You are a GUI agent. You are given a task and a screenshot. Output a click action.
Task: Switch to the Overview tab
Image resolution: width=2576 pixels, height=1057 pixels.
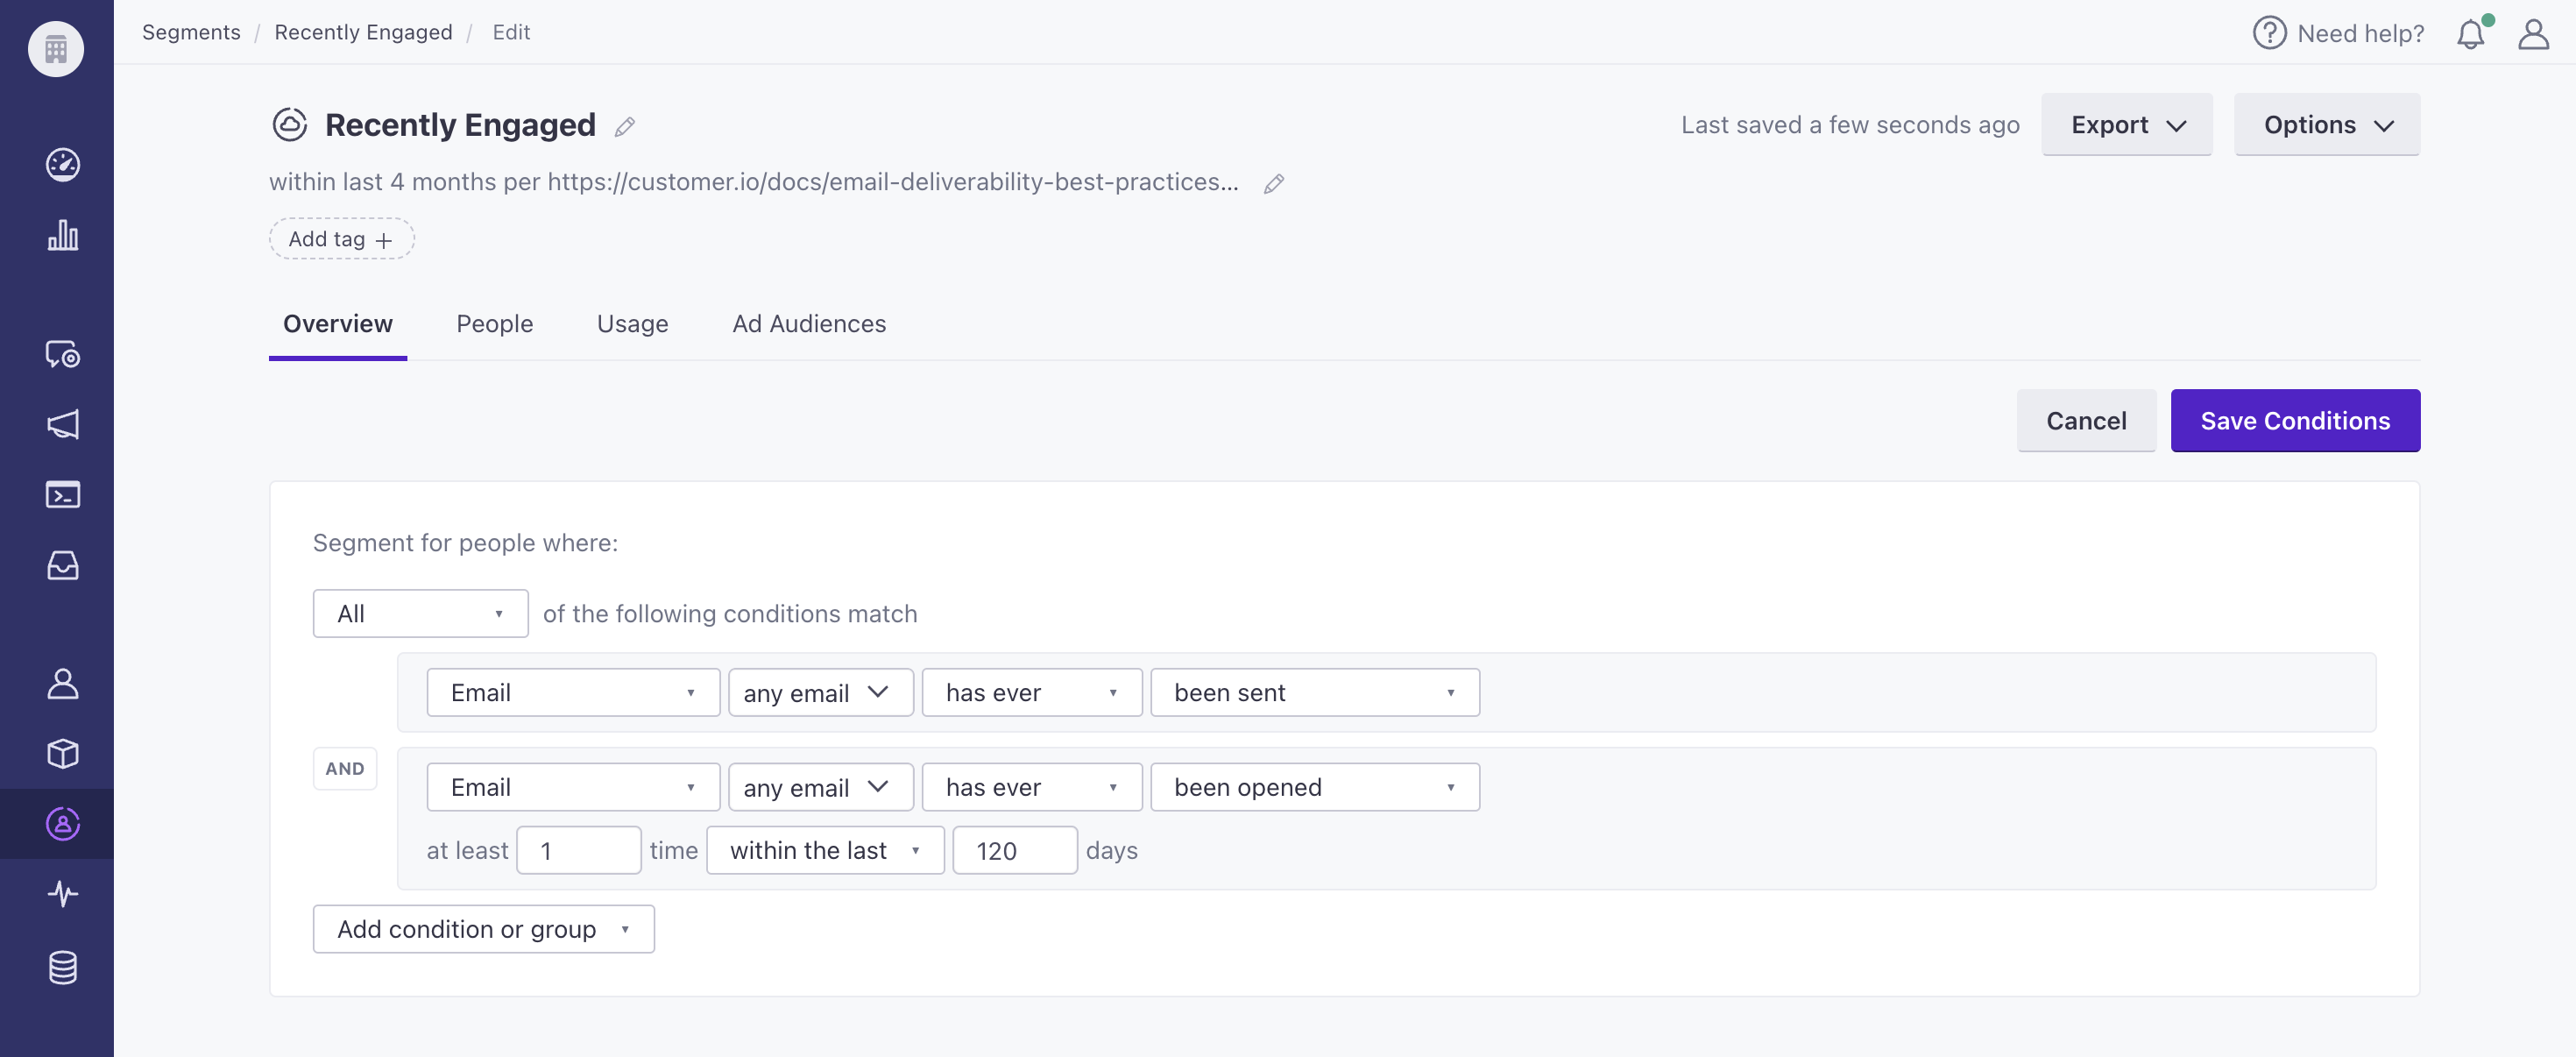pos(338,324)
